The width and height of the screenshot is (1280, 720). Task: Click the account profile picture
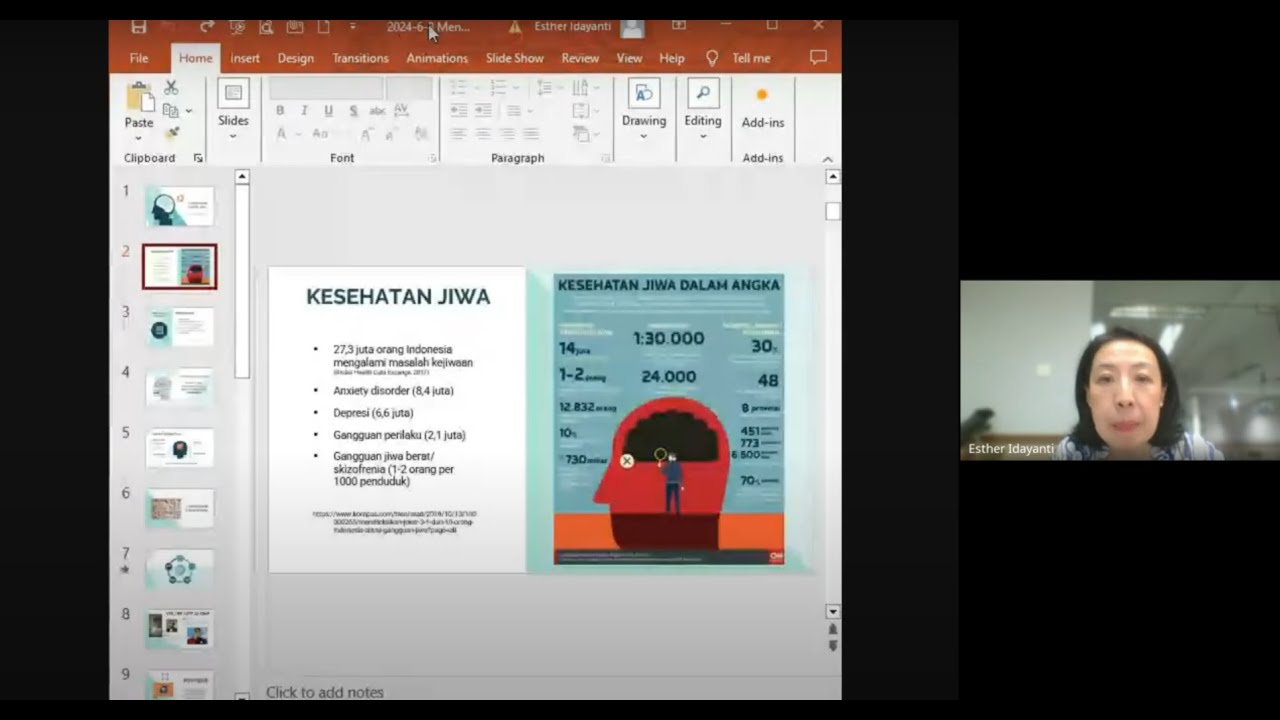pyautogui.click(x=632, y=27)
